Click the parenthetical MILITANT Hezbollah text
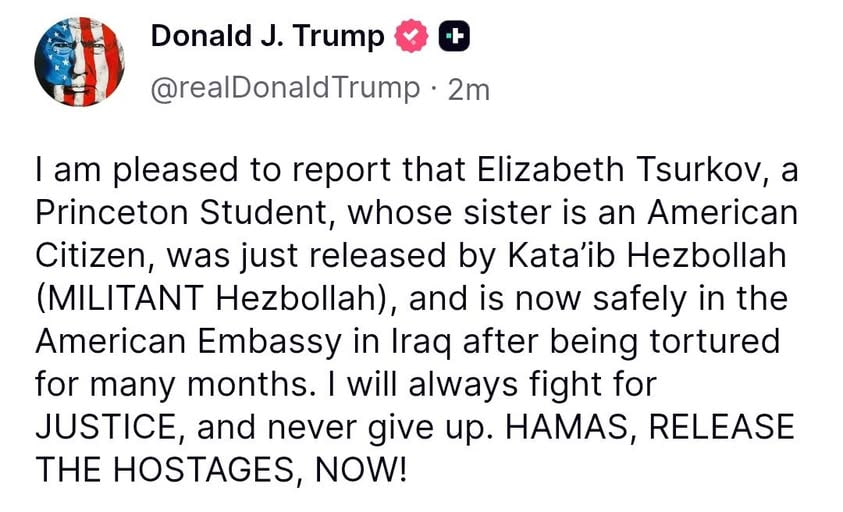Image resolution: width=843 pixels, height=512 pixels. point(217,298)
